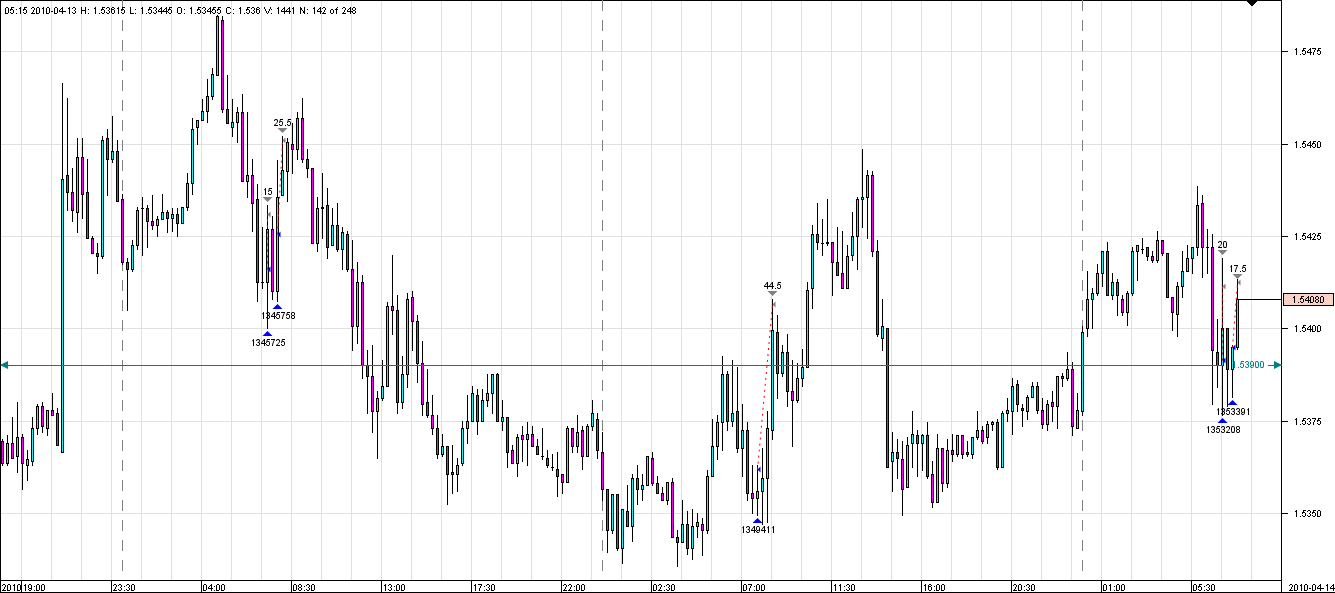Click the 2010 19:00 start time label
This screenshot has height=593, width=1335.
pyautogui.click(x=25, y=587)
